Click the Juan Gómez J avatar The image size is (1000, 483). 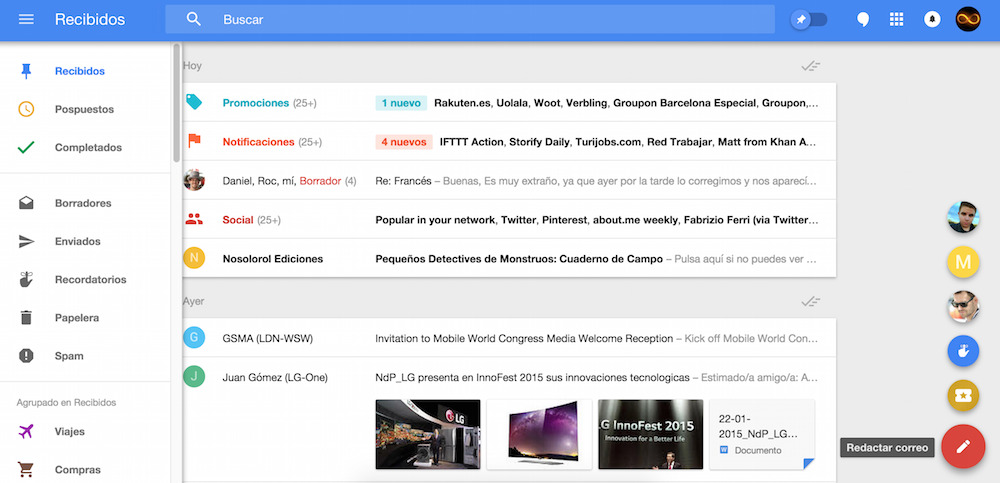click(194, 376)
